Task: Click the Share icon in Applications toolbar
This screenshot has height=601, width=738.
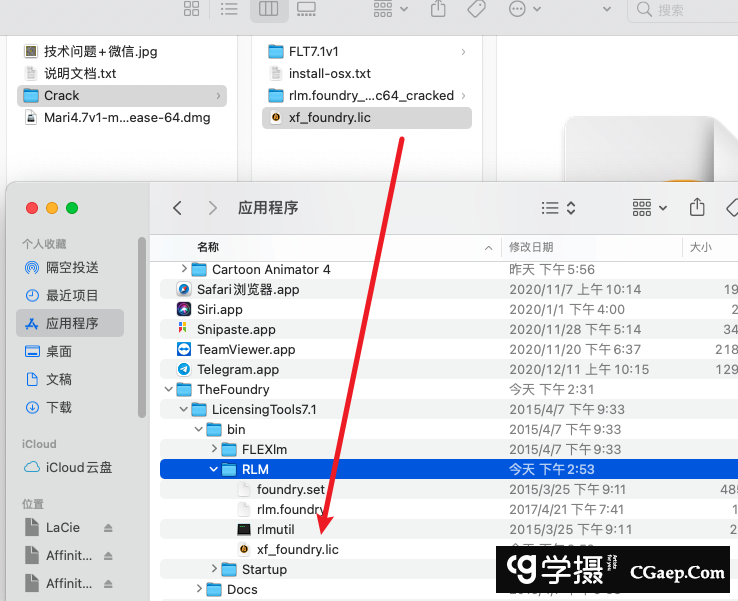Action: coord(697,207)
